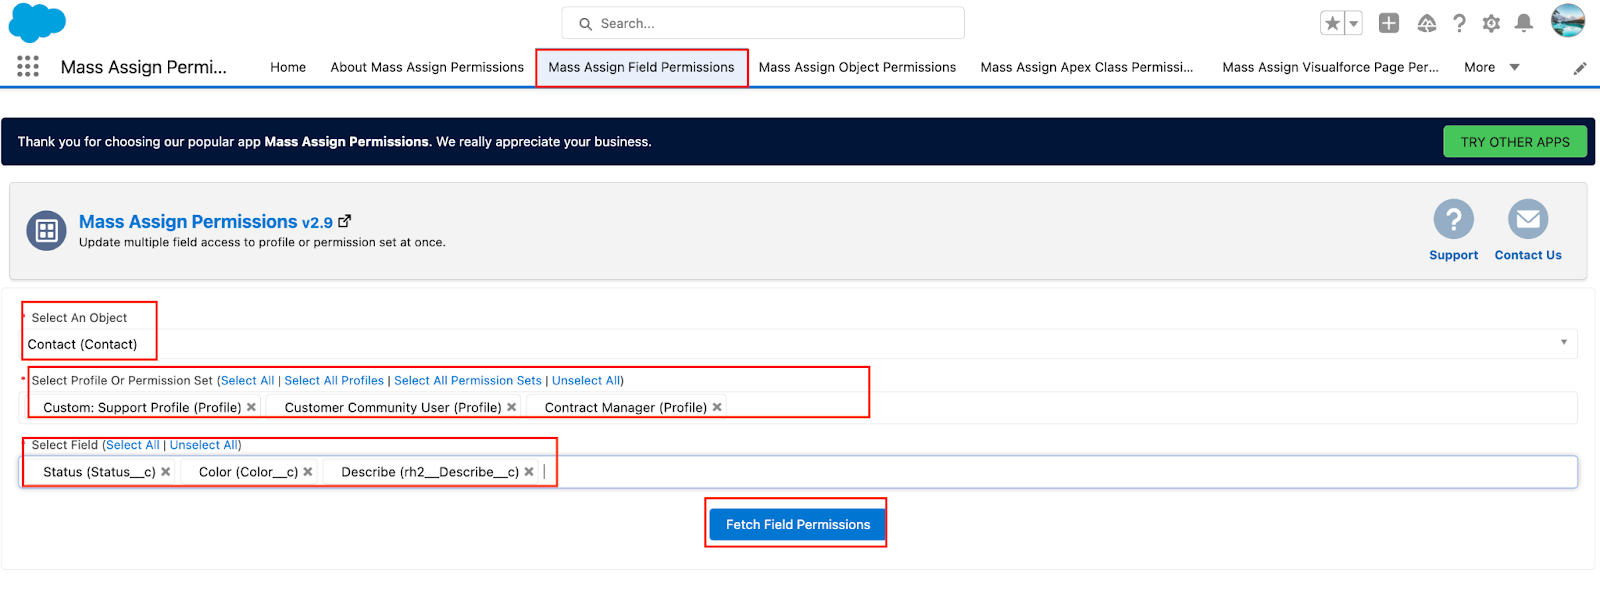Remove the Status (Status__c) field chip
The image size is (1600, 597).
166,472
